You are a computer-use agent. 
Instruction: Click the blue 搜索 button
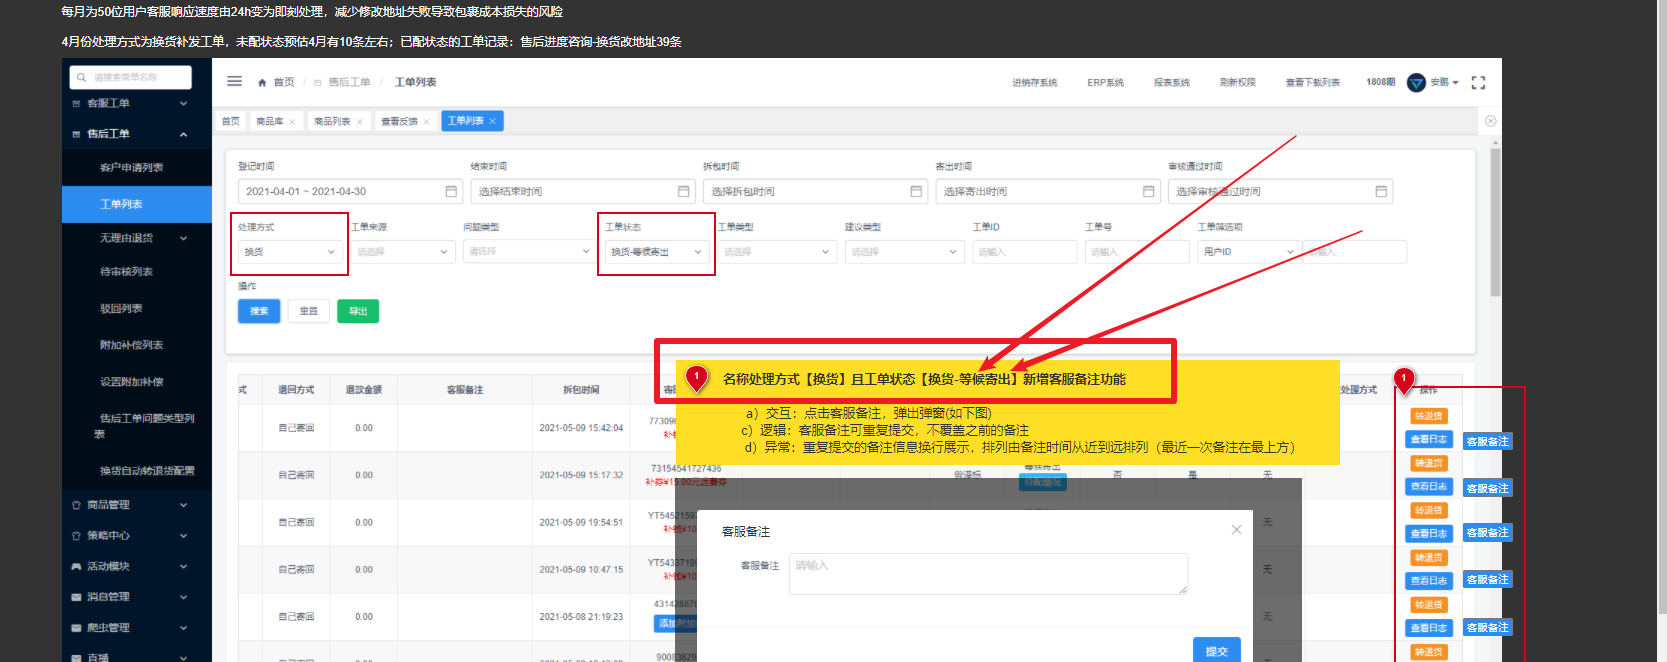259,311
